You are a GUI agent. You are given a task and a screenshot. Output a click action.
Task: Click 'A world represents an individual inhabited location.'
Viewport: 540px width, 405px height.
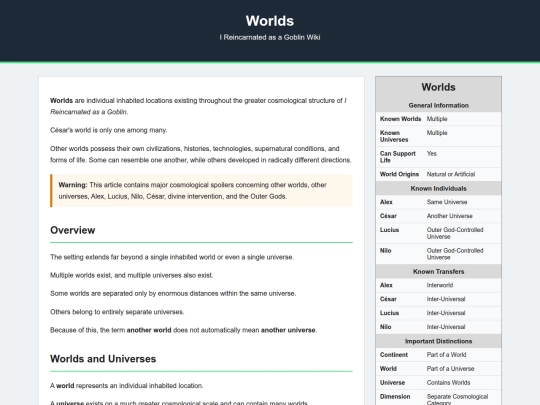point(126,386)
